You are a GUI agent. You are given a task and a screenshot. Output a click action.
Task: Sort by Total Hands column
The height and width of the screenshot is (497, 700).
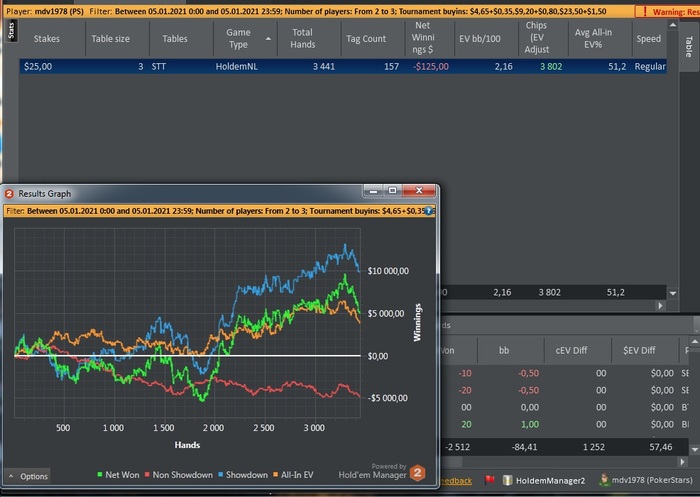[x=303, y=39]
